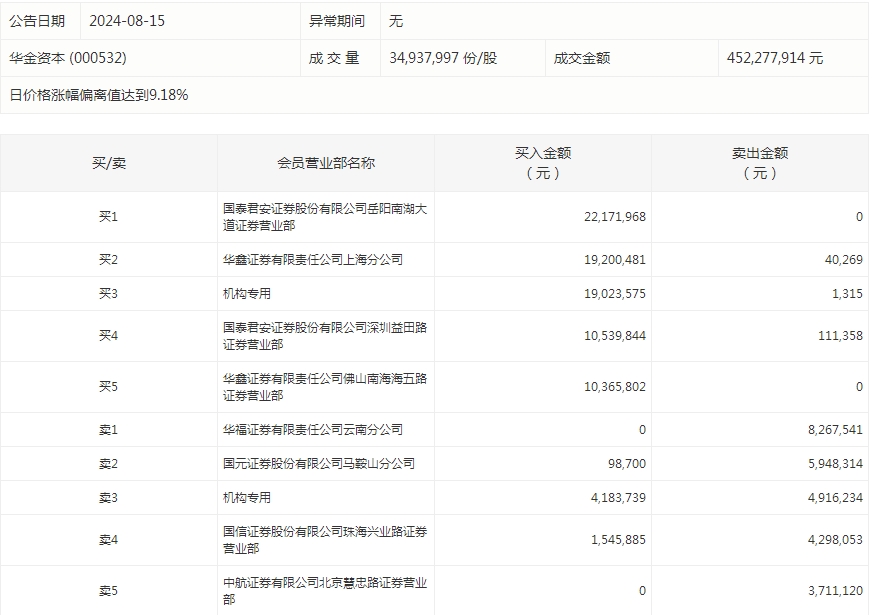Screen dimensions: 874x615
Task: Click the 成交金额 value 452,277,914 元
Action: pyautogui.click(x=775, y=58)
